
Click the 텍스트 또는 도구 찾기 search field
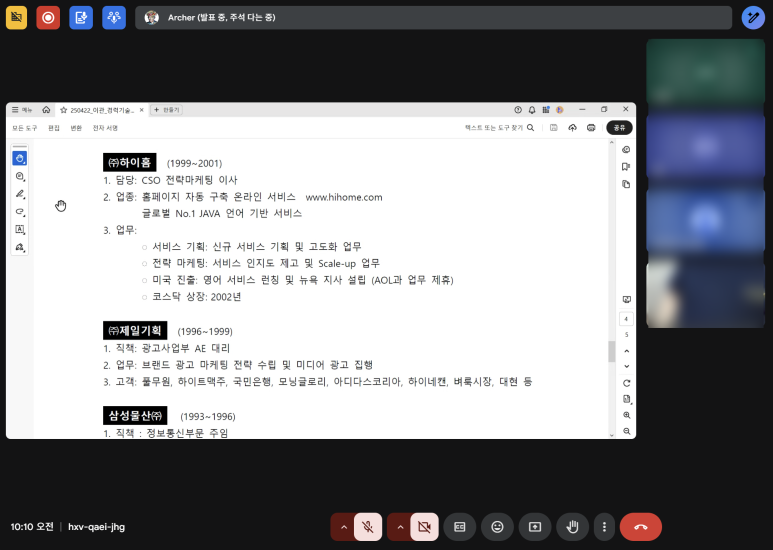pyautogui.click(x=499, y=128)
